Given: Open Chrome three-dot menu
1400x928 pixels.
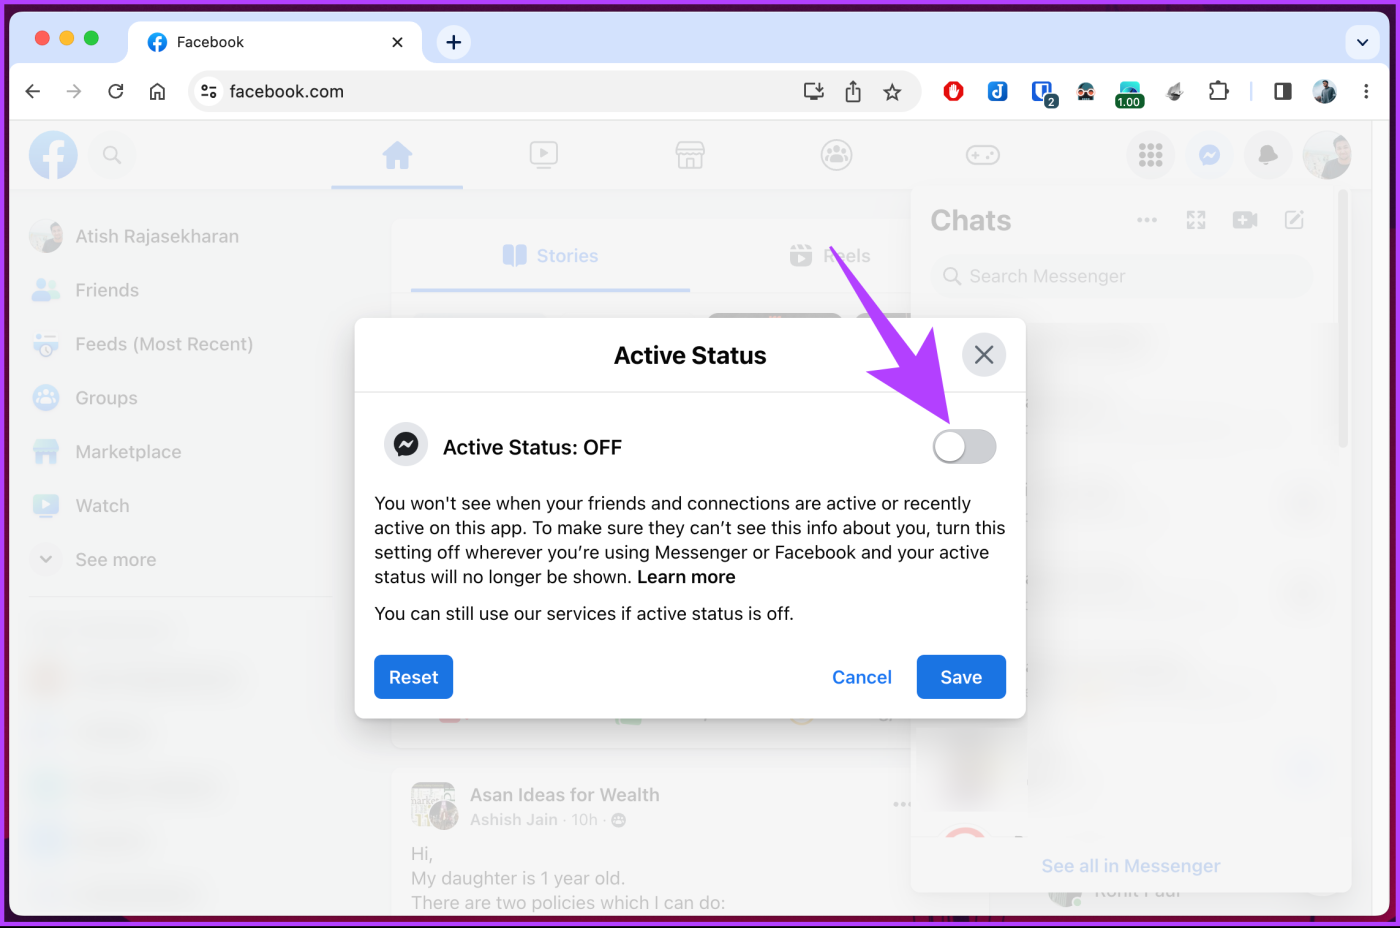Looking at the screenshot, I should pyautogui.click(x=1366, y=91).
